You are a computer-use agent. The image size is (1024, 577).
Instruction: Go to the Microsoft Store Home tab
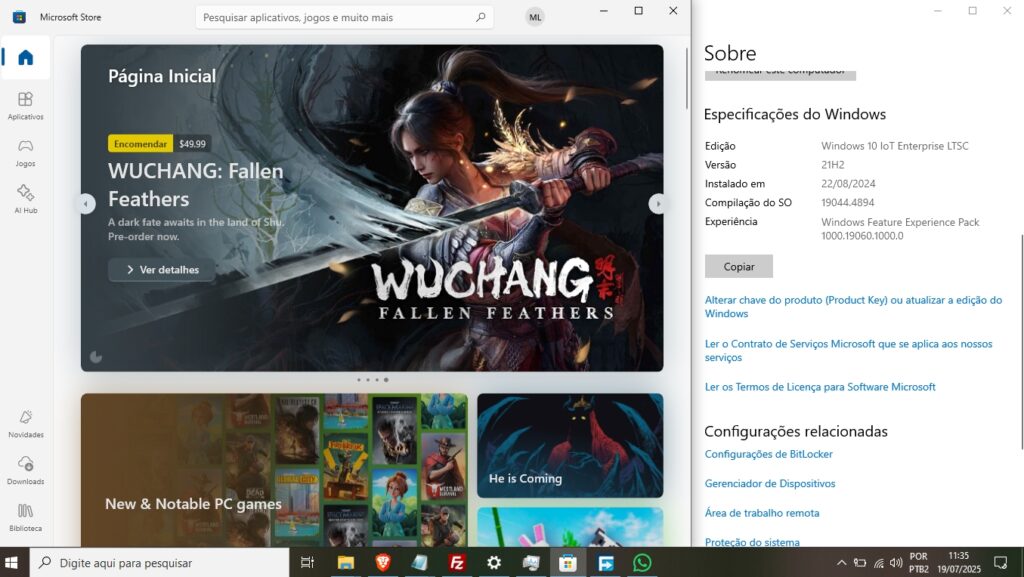[x=25, y=57]
